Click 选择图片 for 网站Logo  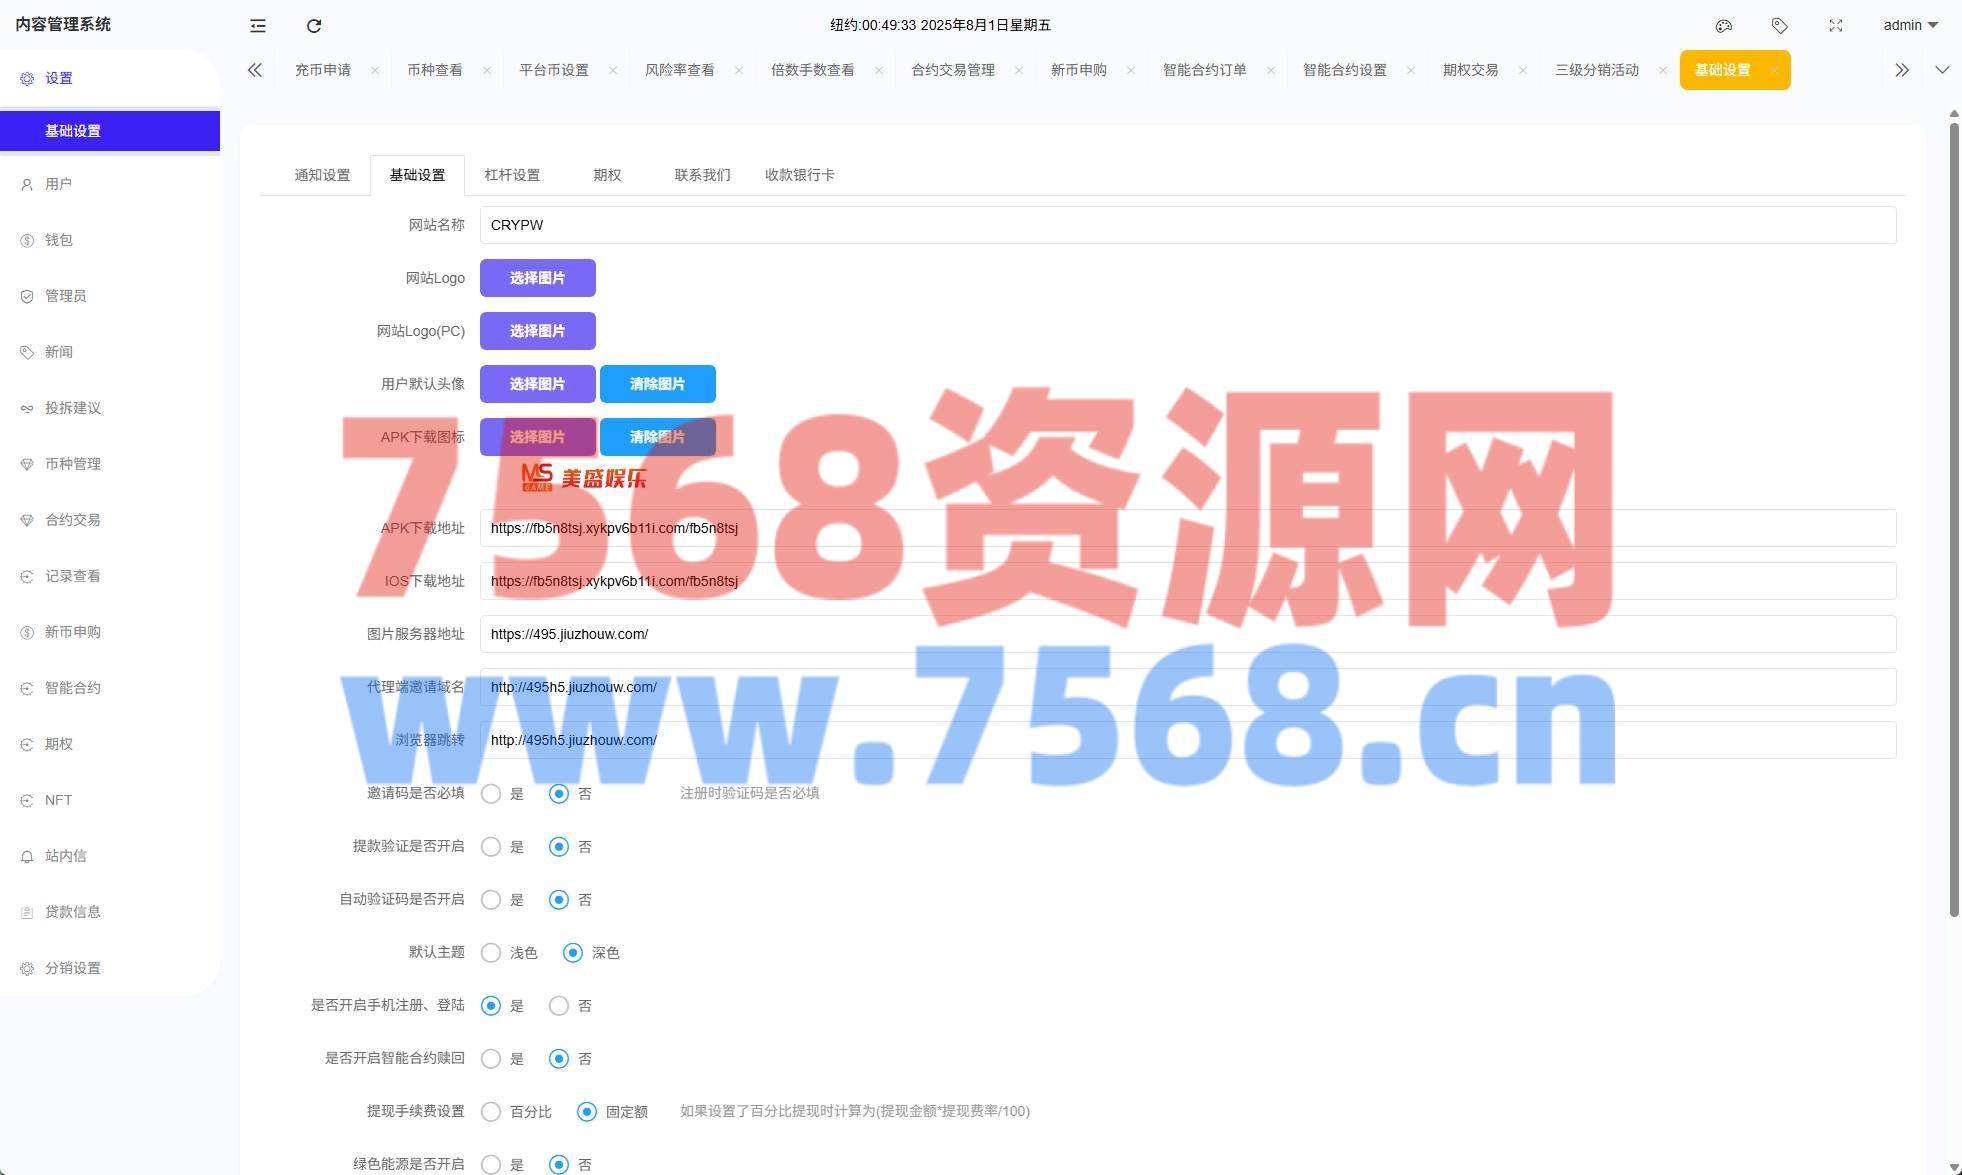[x=537, y=278]
